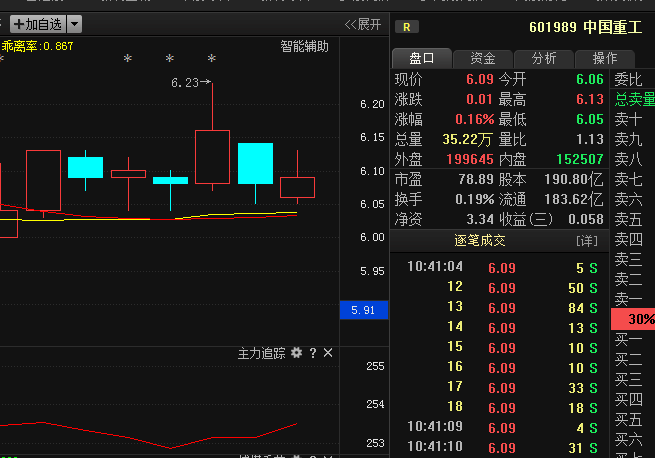Click the 流通 value 183.62亿
655x458 pixels.
[x=574, y=199]
